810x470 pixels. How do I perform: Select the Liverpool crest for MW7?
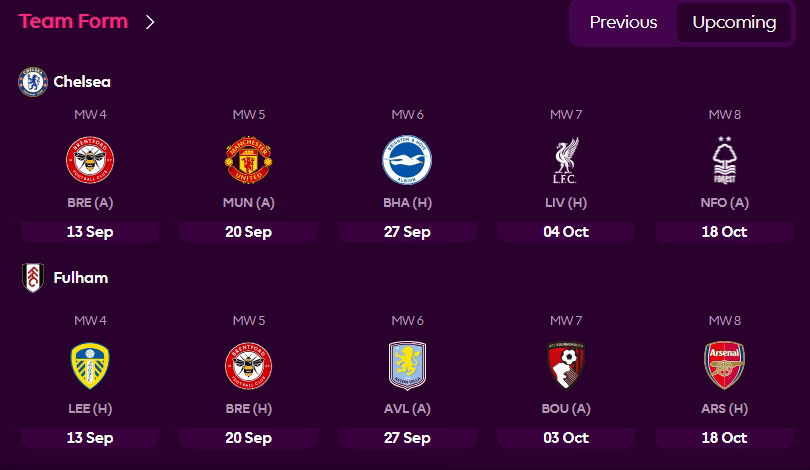[566, 160]
